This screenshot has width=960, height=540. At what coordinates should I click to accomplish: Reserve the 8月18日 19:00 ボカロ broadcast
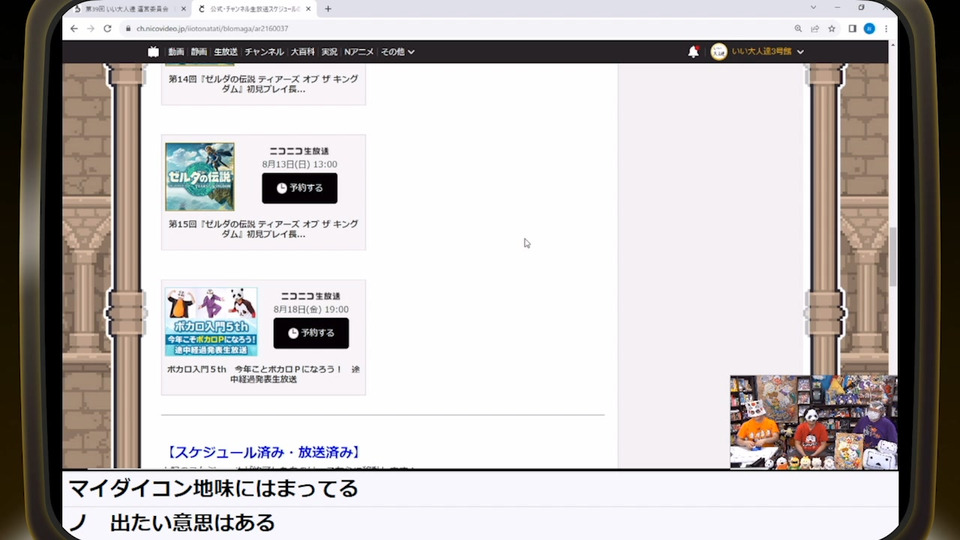[x=311, y=333]
